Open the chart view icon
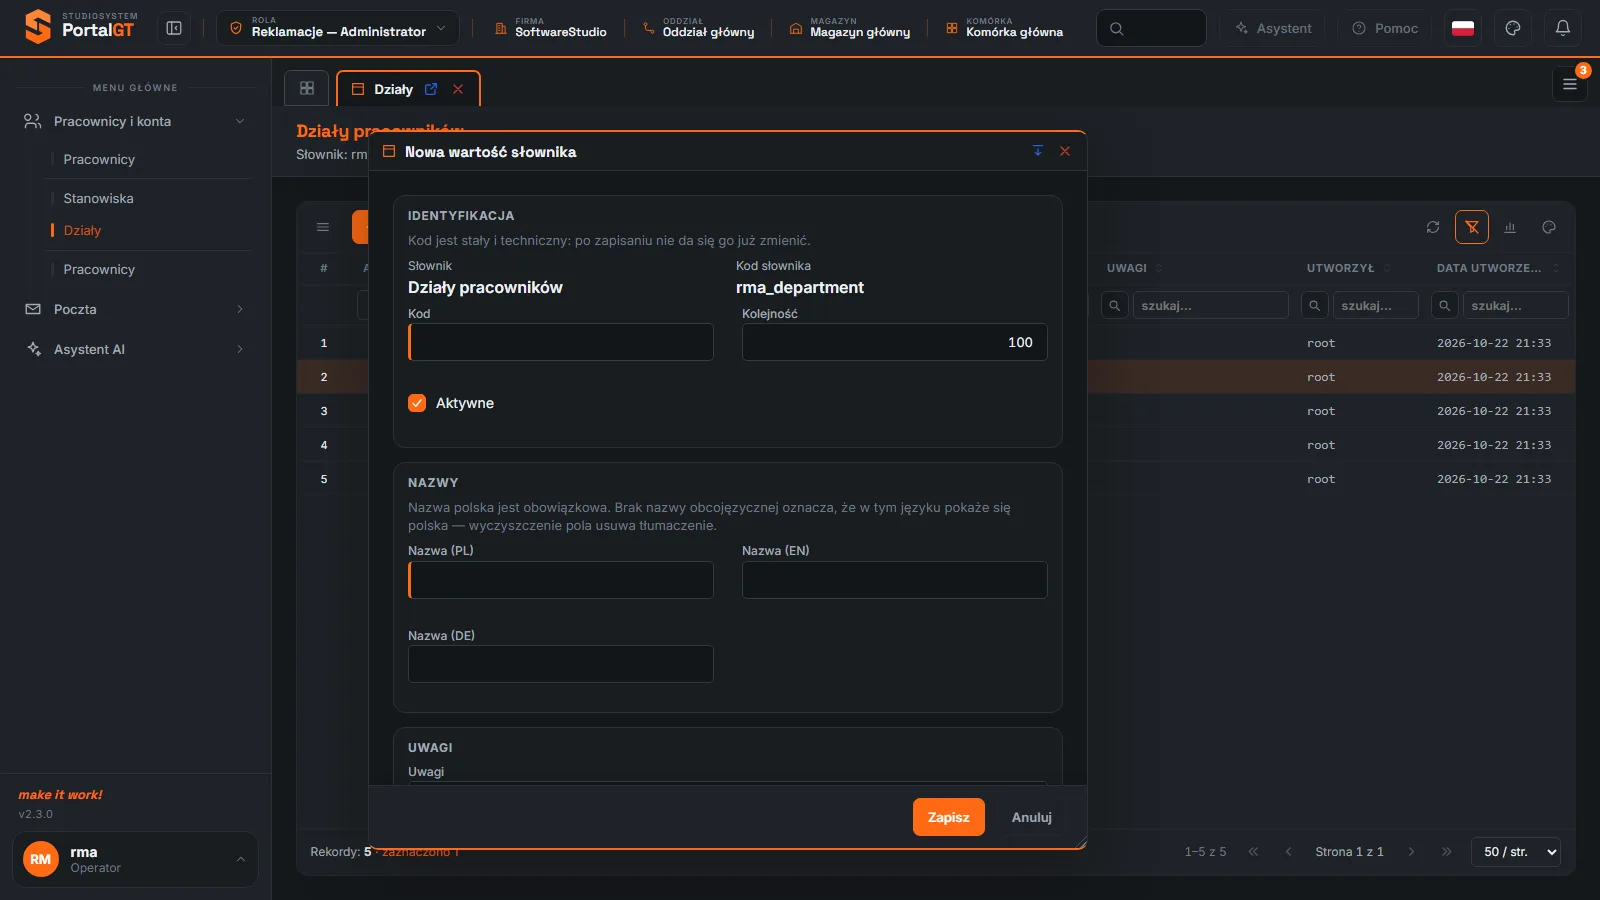This screenshot has width=1600, height=900. (x=1510, y=227)
